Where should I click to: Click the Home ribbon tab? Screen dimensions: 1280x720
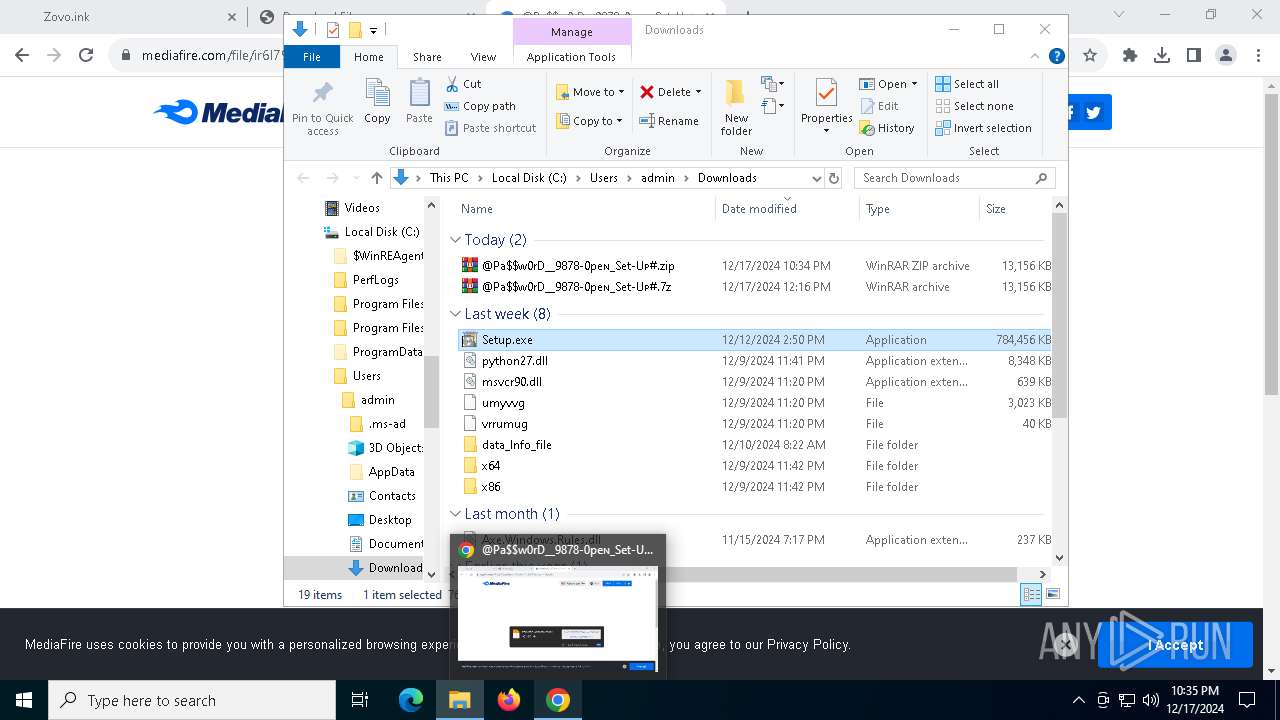(x=369, y=57)
